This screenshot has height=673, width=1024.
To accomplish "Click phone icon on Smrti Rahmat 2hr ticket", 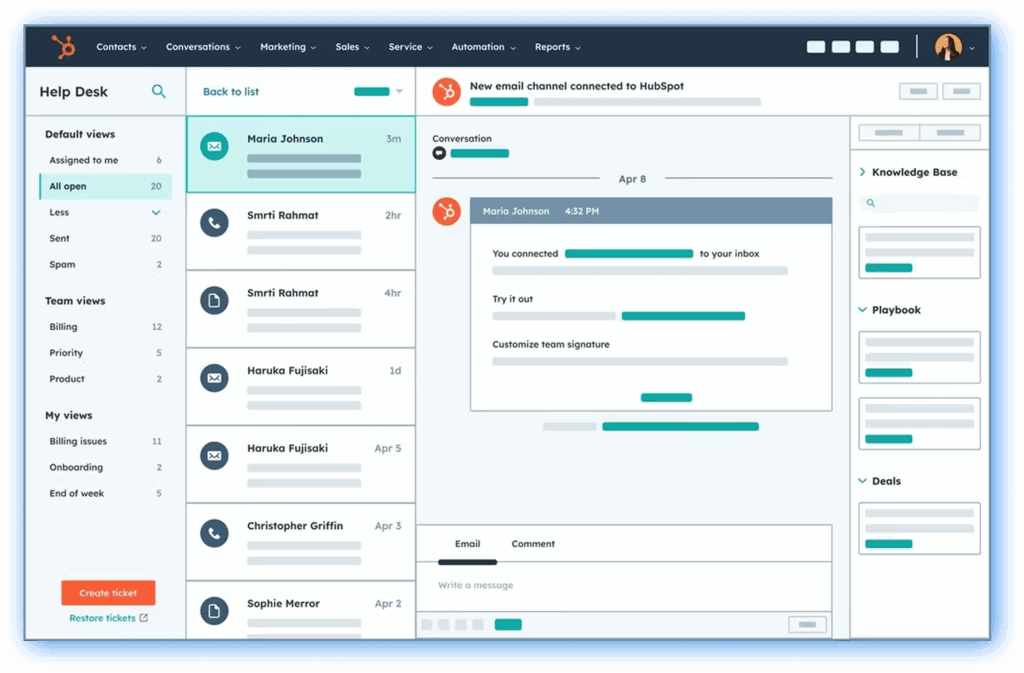I will coord(214,223).
